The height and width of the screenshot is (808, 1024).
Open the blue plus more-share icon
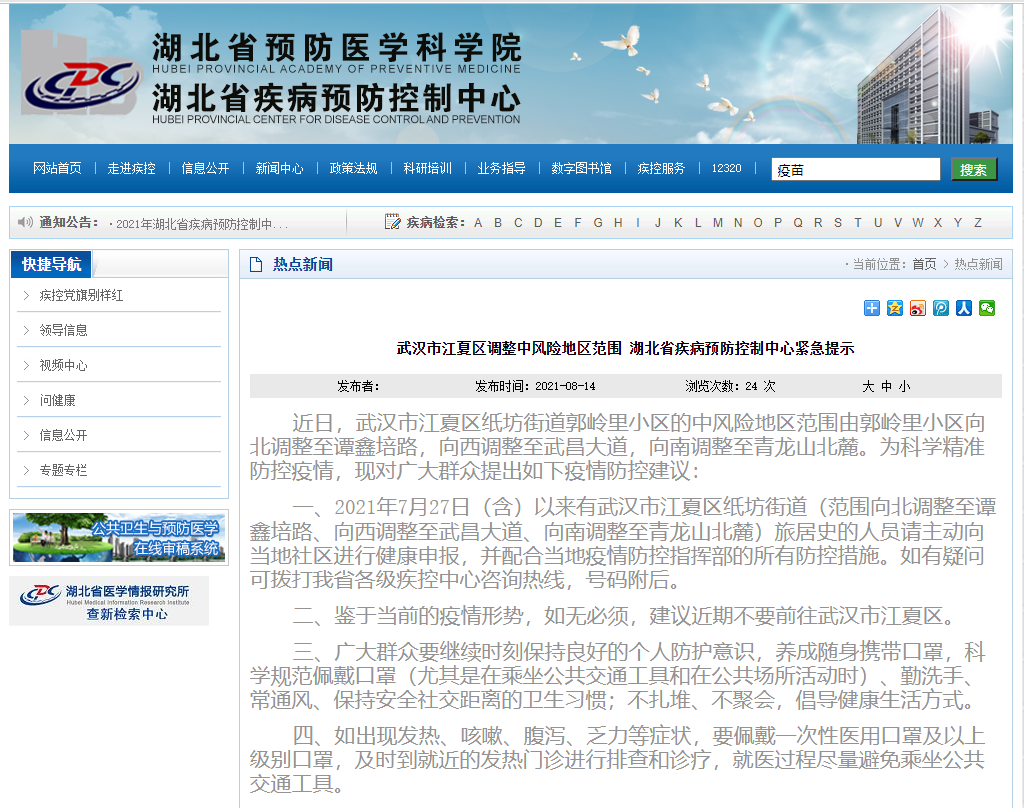(x=872, y=308)
